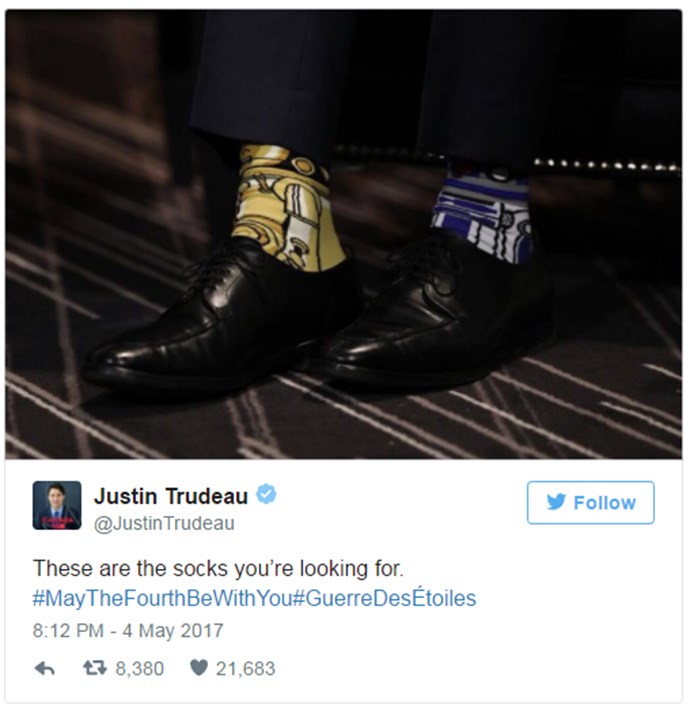Open Justin Trudeau's profile avatar
Viewport: 690px width, 720px height.
pyautogui.click(x=57, y=506)
